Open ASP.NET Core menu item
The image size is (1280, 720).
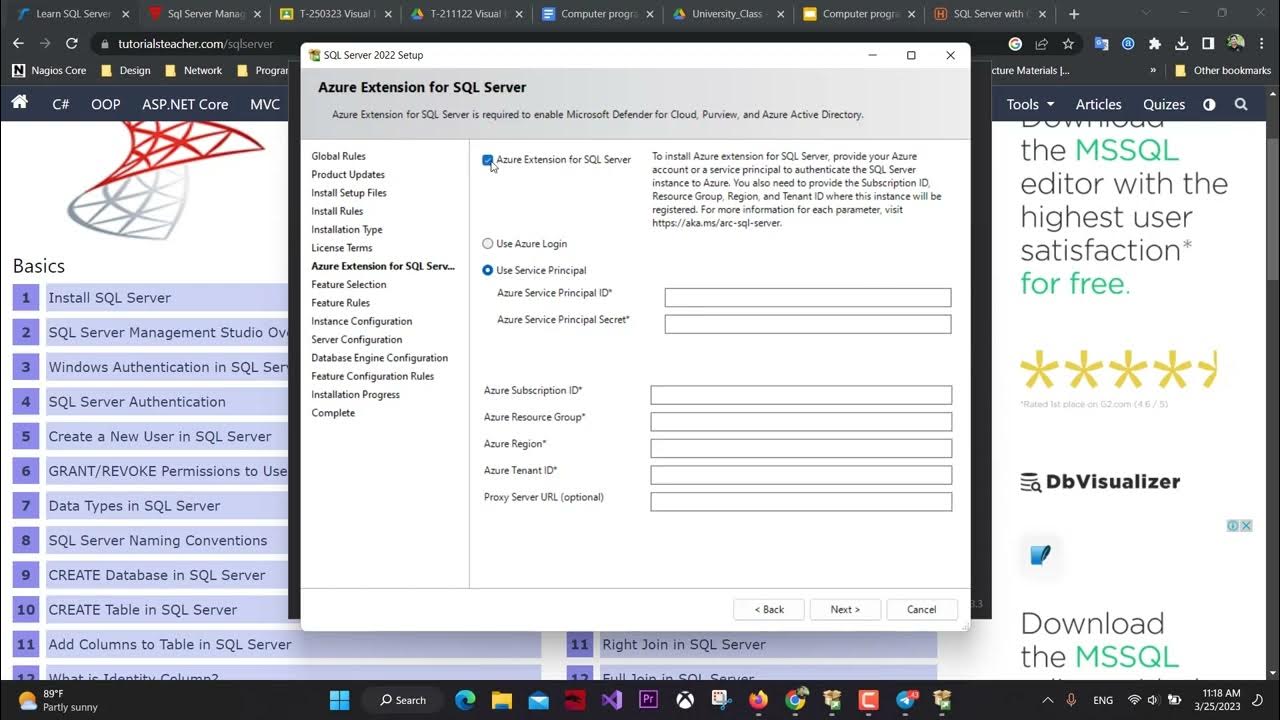point(185,104)
